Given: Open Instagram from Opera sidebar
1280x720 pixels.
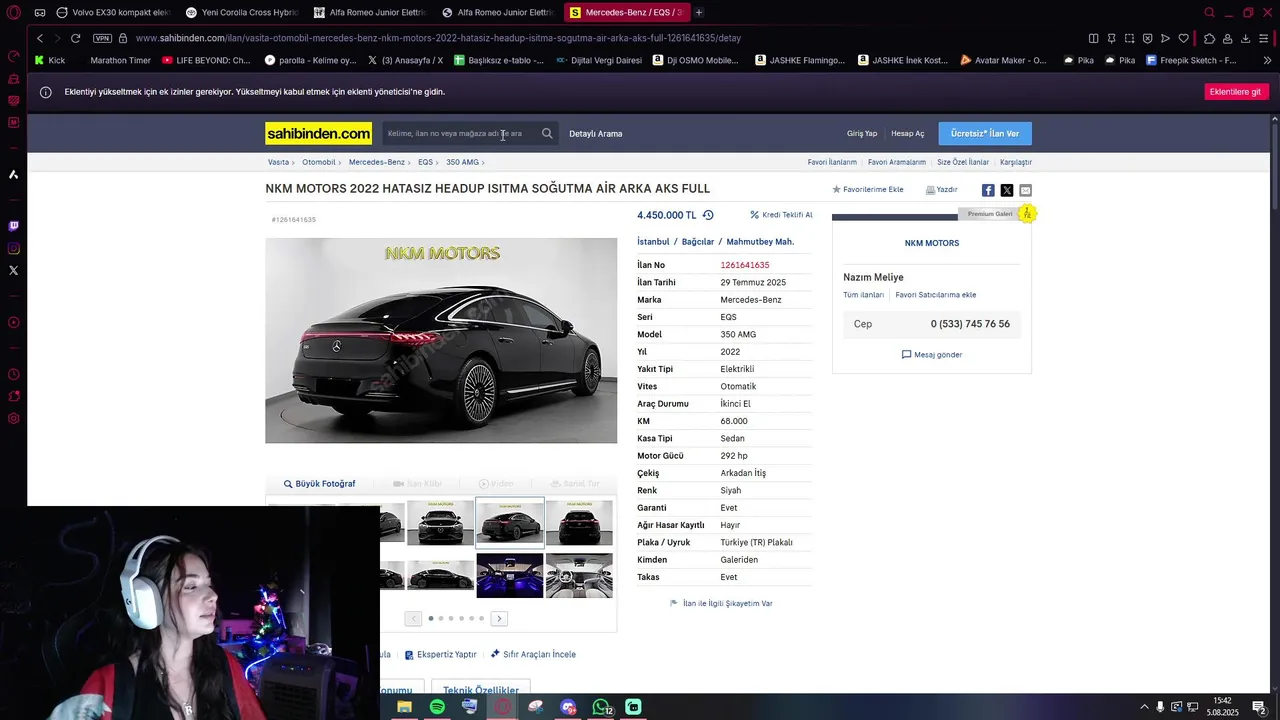Looking at the screenshot, I should pos(13,249).
